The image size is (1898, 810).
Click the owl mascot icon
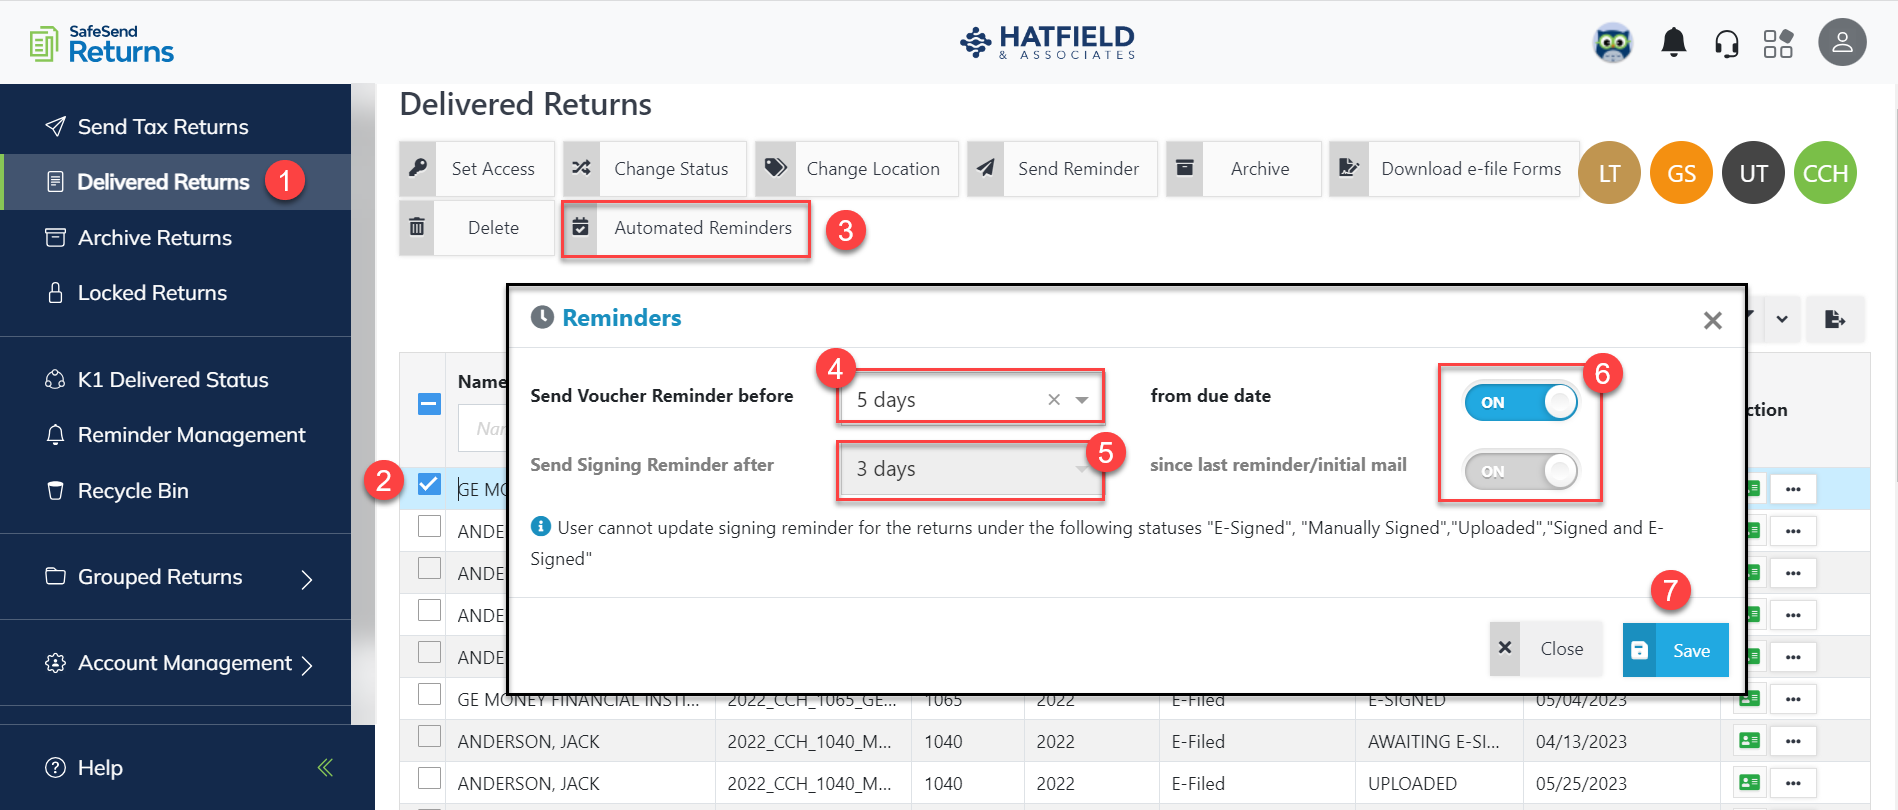(x=1612, y=43)
